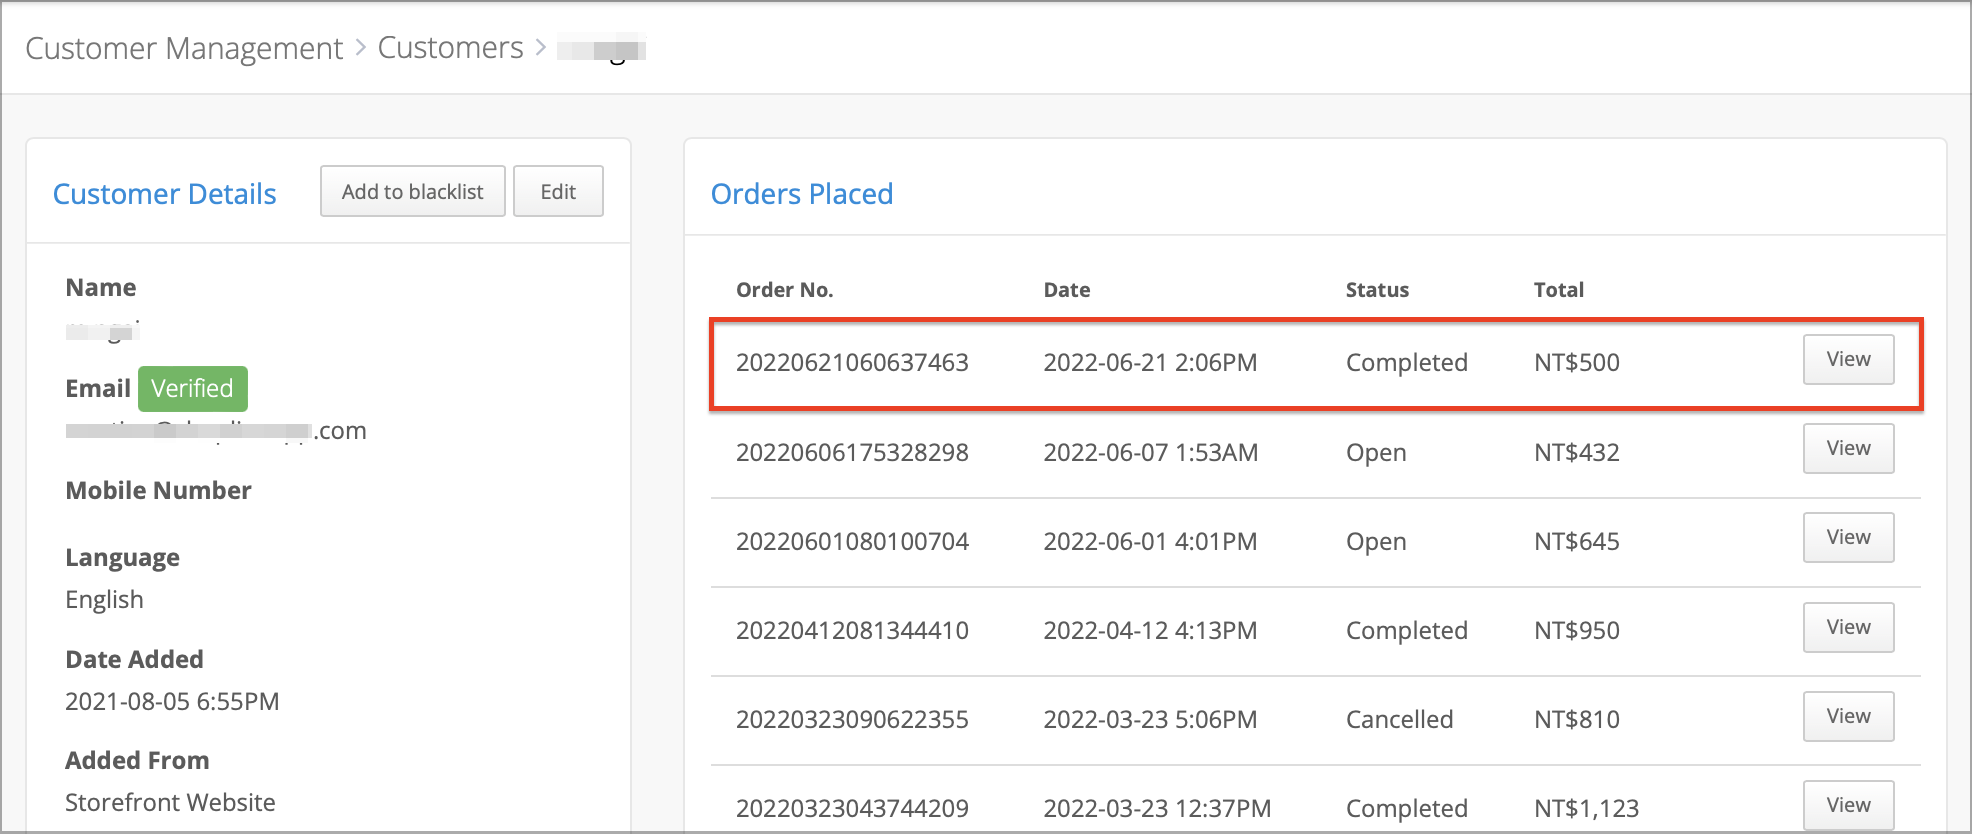Click date 2022-06-01 4:01PM
1972x834 pixels.
coord(1150,541)
